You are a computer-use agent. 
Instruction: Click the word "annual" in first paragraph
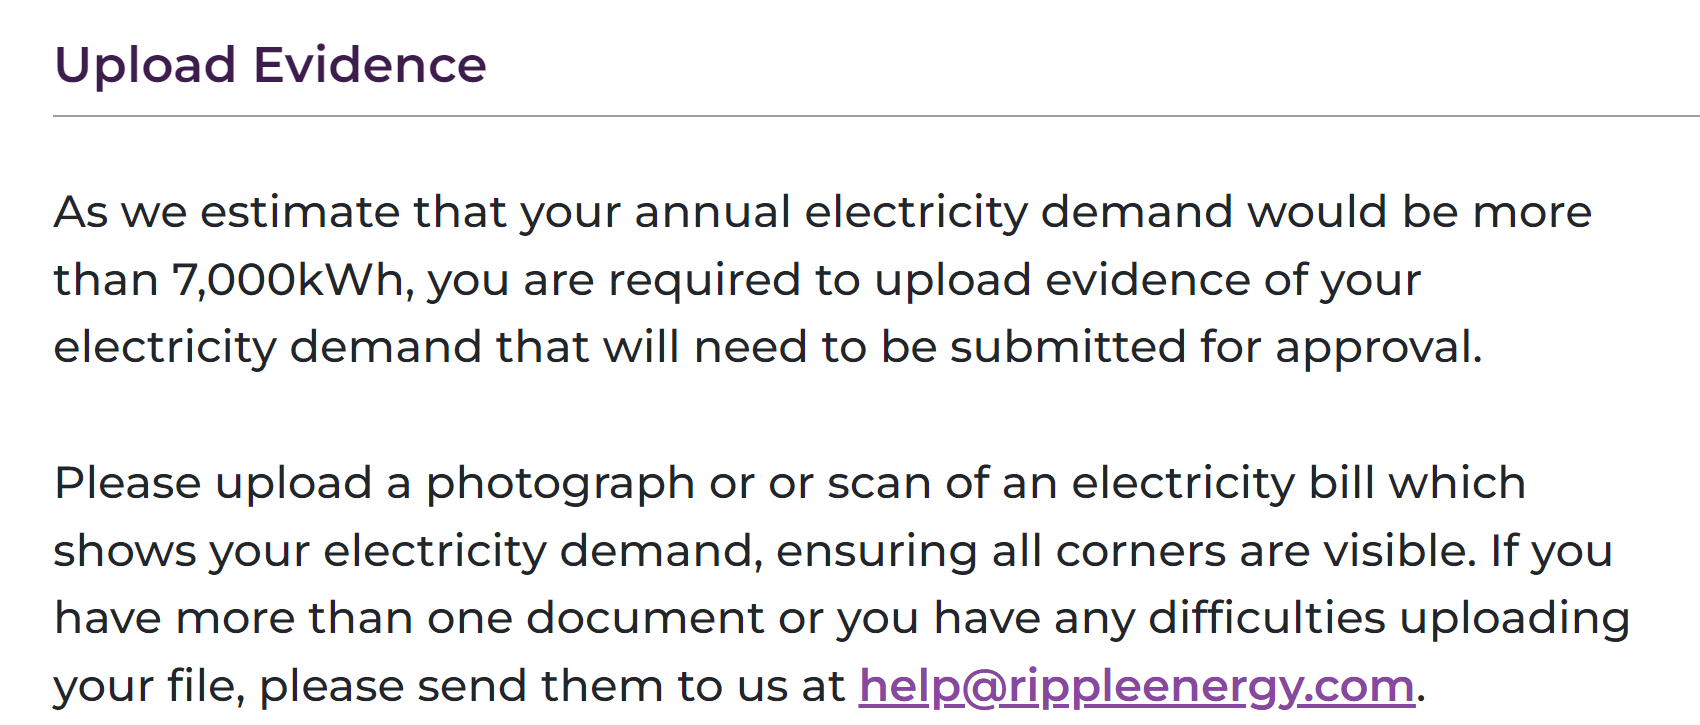click(x=712, y=212)
